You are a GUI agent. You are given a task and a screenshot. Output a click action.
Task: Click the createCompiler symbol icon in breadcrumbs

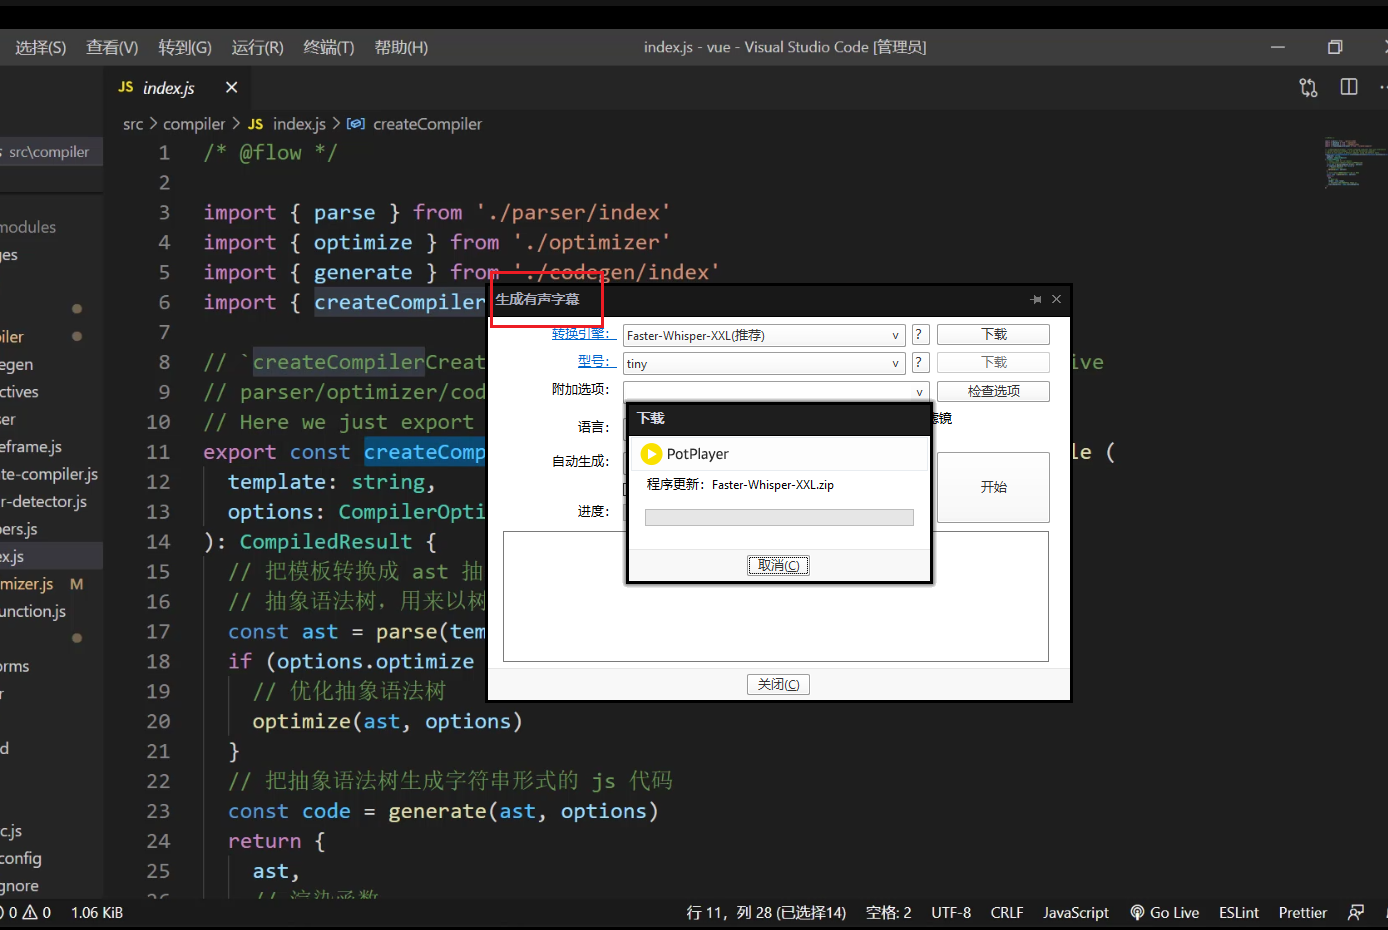[355, 124]
